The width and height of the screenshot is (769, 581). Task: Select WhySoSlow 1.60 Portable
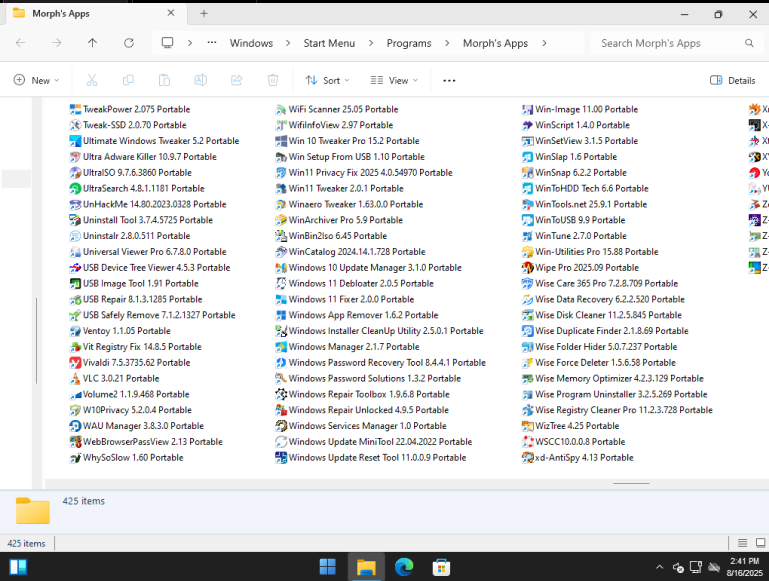pyautogui.click(x=127, y=457)
